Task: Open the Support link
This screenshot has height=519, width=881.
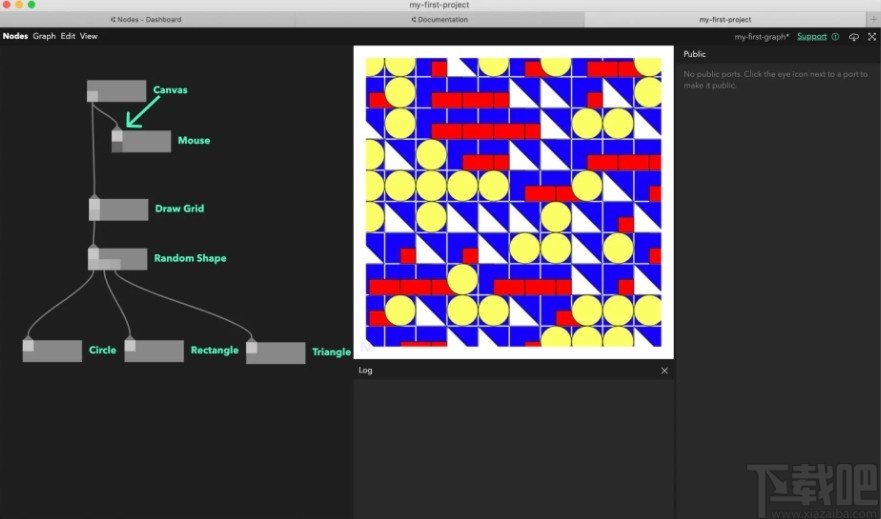Action: point(812,37)
